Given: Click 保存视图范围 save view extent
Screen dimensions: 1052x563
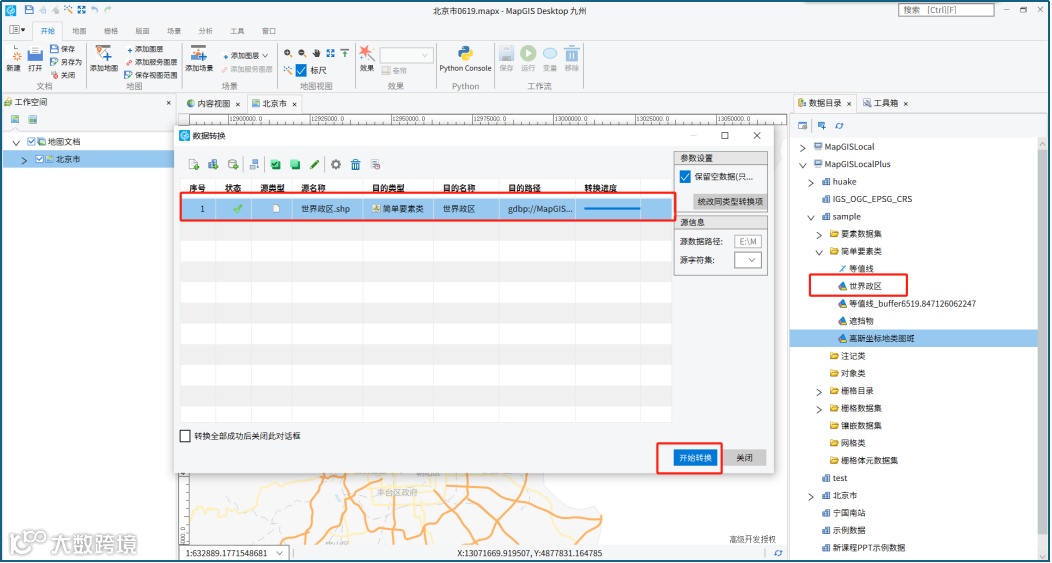Looking at the screenshot, I should (x=151, y=75).
